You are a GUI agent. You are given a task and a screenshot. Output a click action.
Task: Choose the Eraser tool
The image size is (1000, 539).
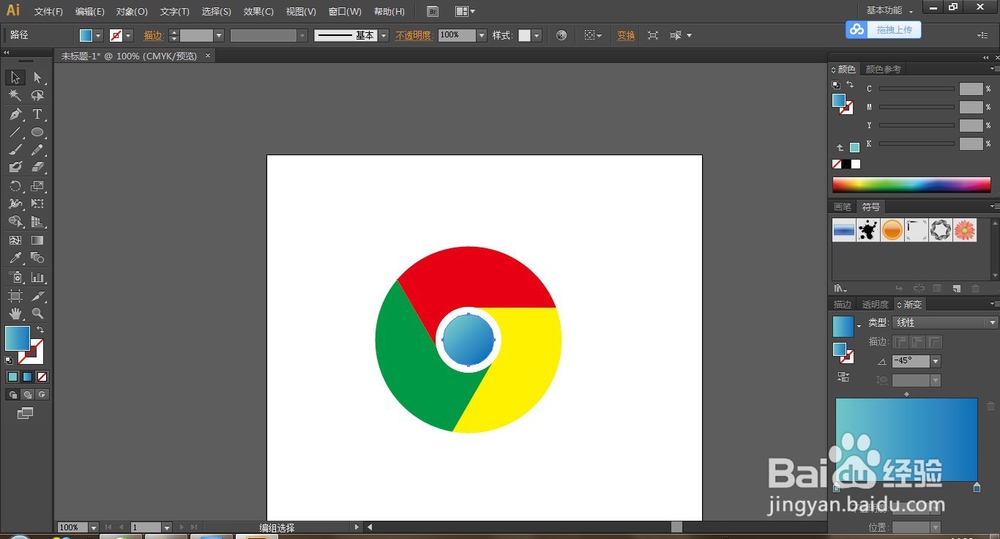click(x=38, y=167)
